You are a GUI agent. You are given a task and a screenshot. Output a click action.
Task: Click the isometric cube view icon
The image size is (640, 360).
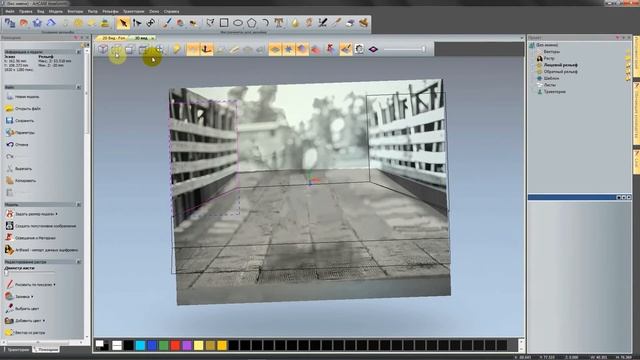[x=102, y=49]
